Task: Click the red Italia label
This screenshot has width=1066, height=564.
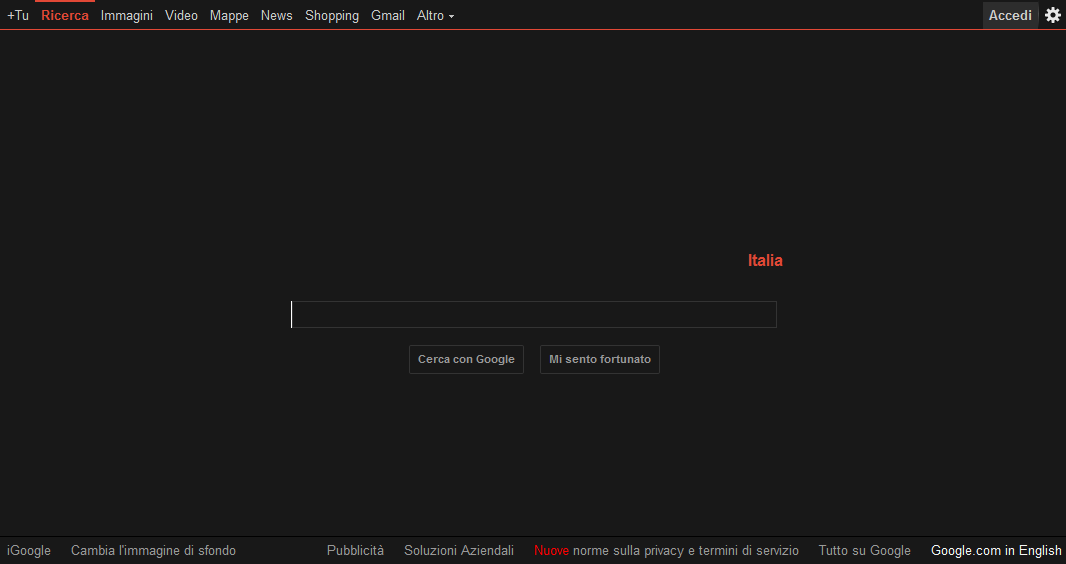Action: (x=765, y=260)
